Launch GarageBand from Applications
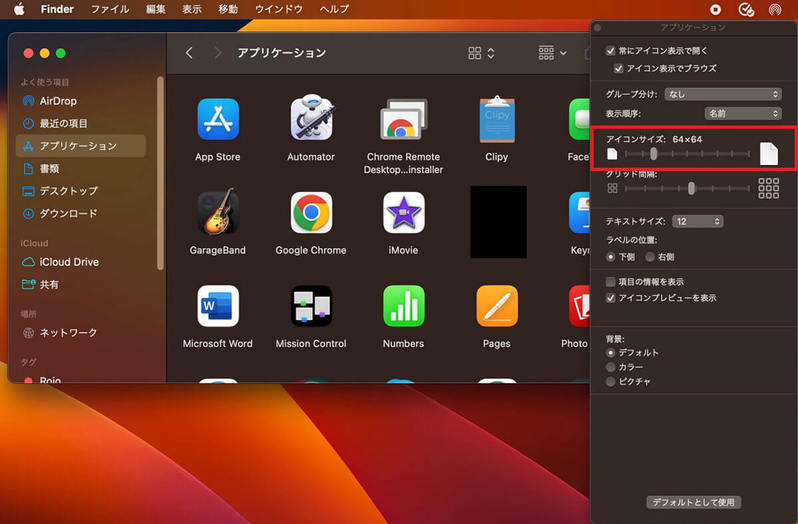 [218, 212]
